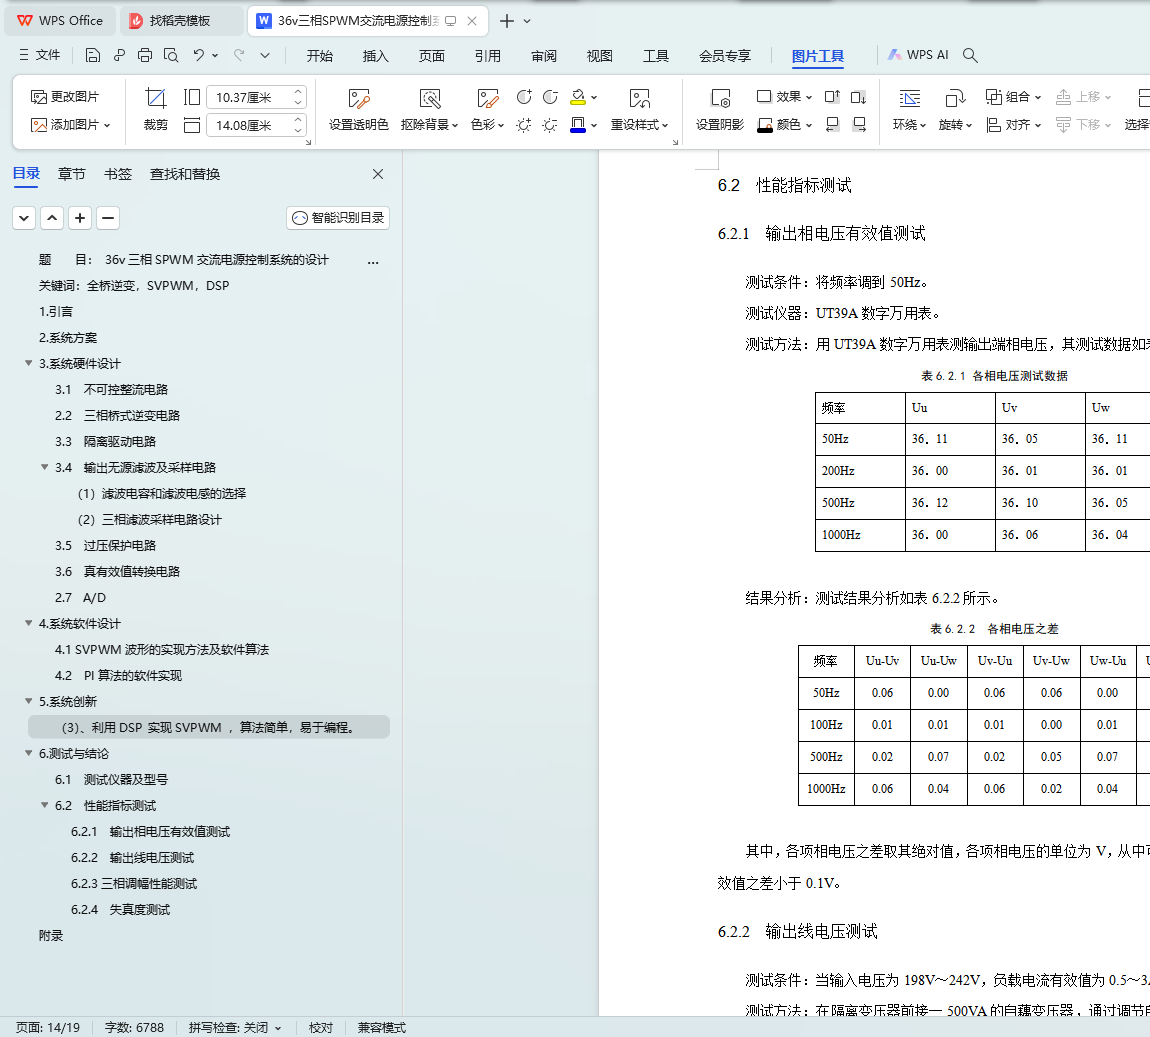Click the 页面: 14/19 page indicator

coord(48,1027)
